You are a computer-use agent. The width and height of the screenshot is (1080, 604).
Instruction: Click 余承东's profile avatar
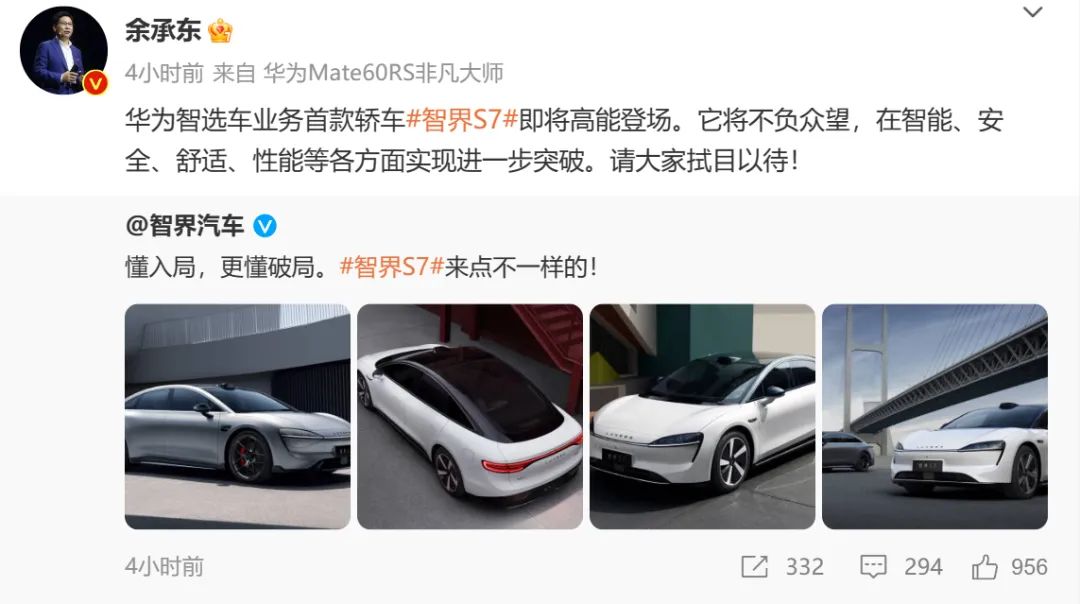[63, 50]
